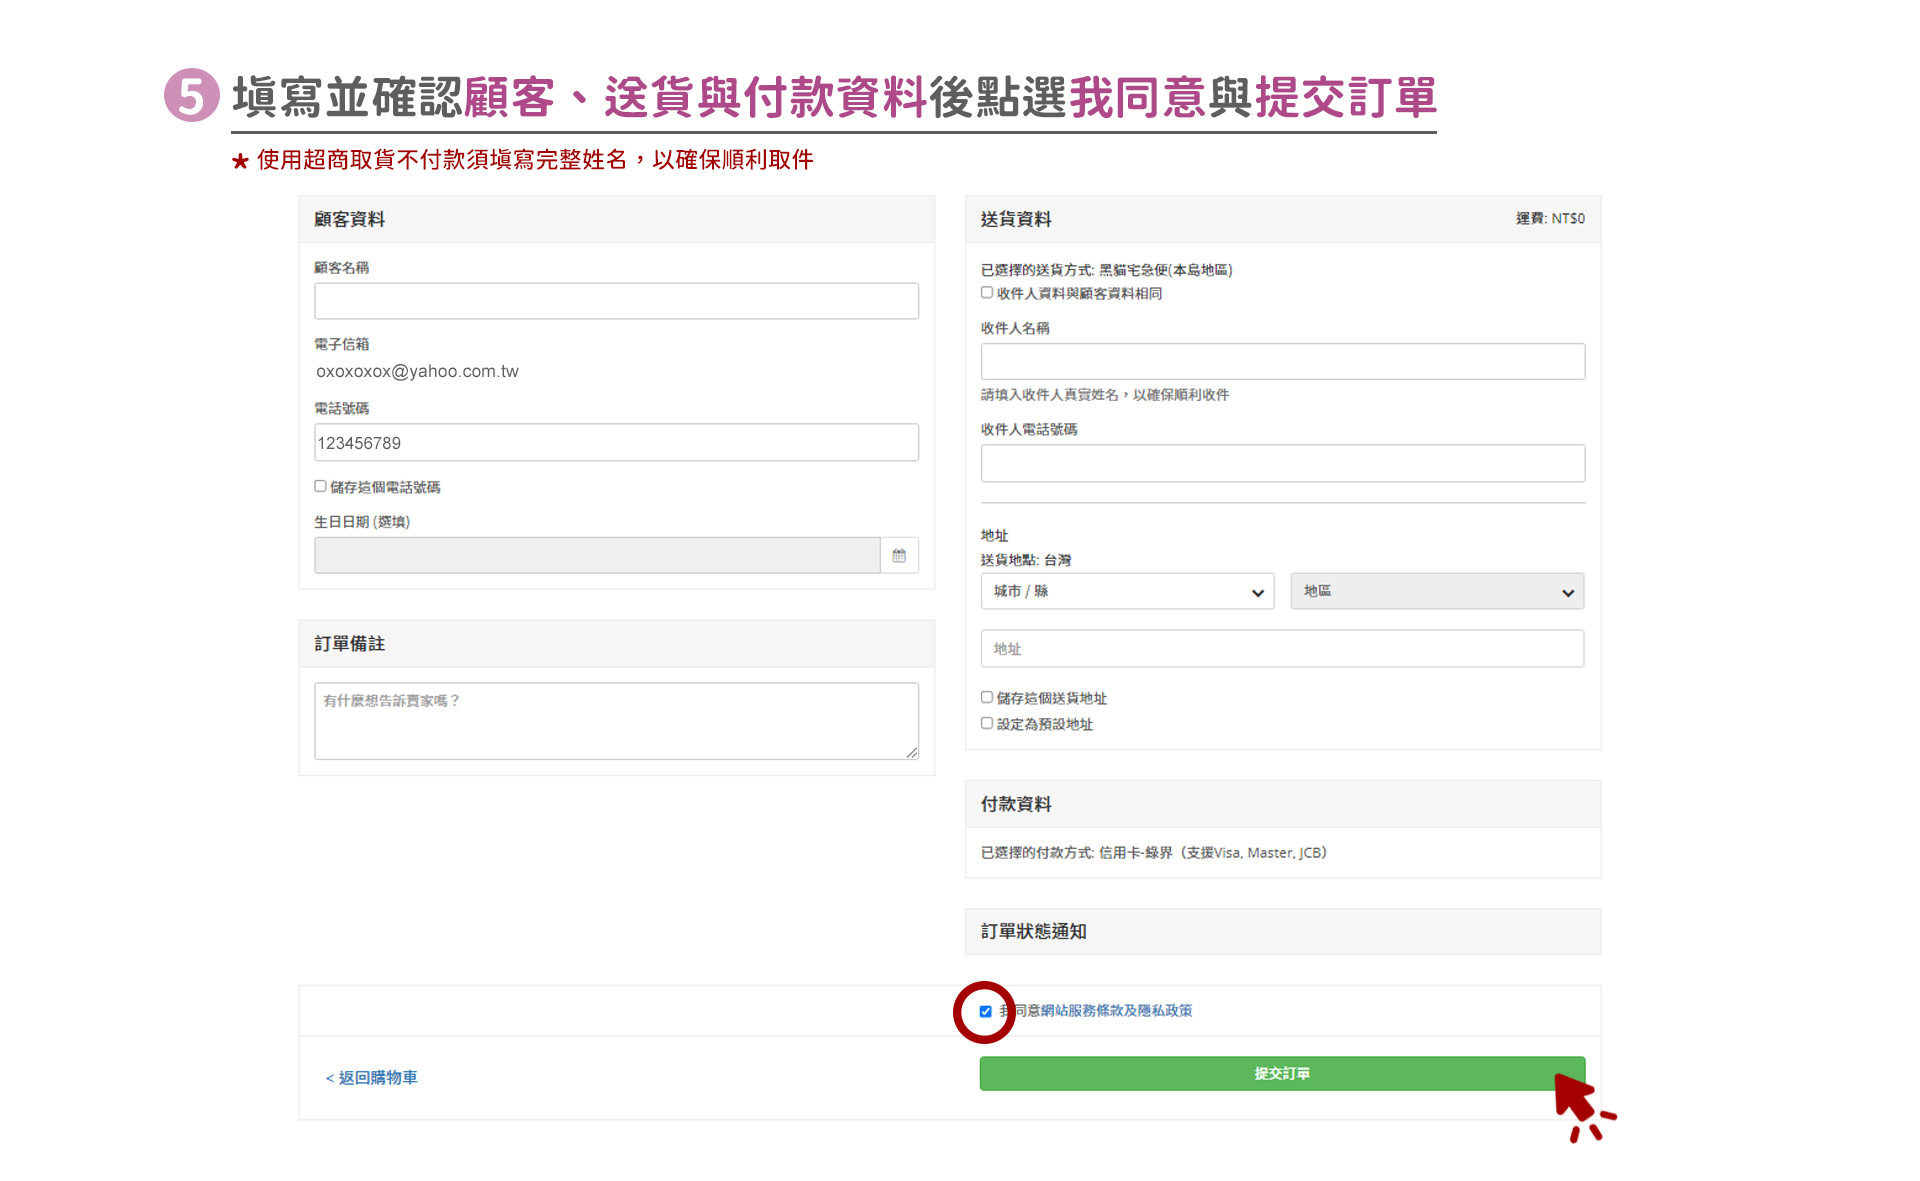Click the green 提交訂單 button
The image size is (1920, 1181).
click(1281, 1074)
